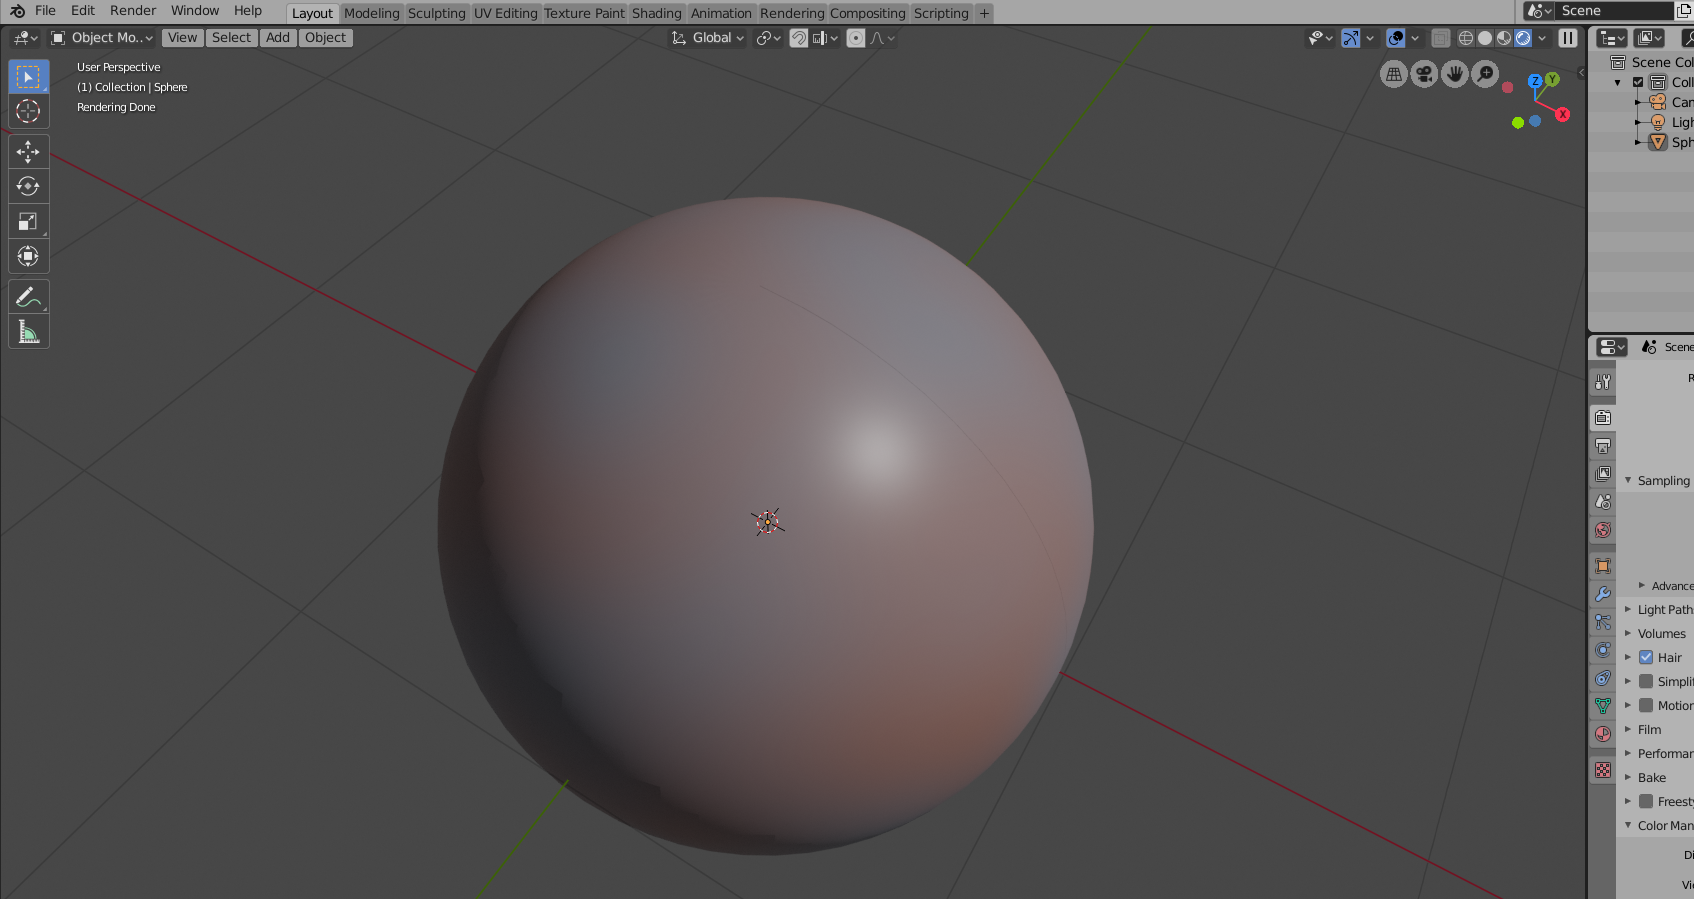Switch to orthographic grid view icon
Image resolution: width=1694 pixels, height=899 pixels.
tap(1393, 74)
